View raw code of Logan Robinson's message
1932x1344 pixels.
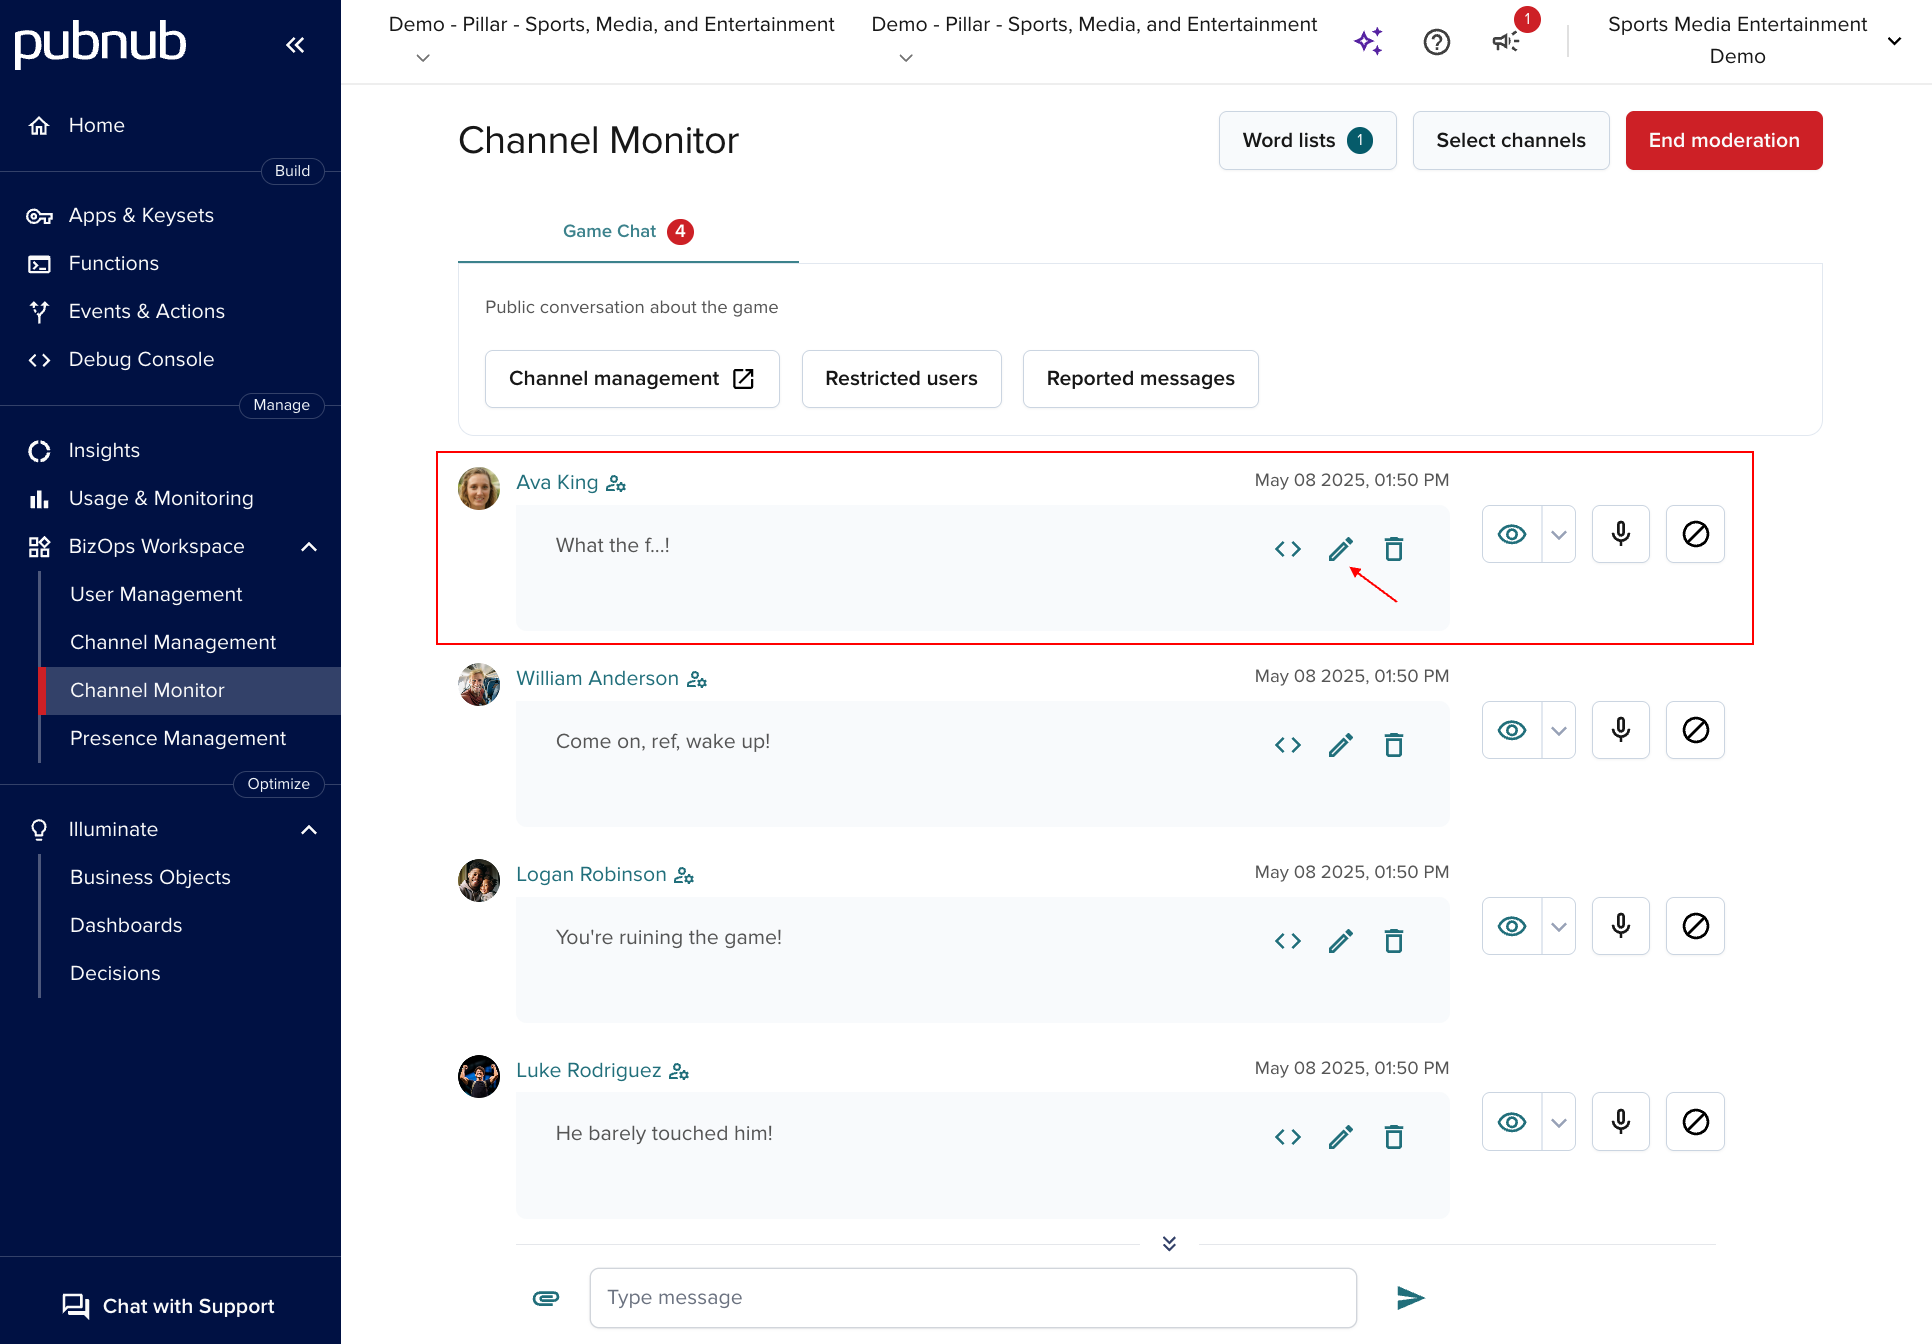tap(1287, 941)
